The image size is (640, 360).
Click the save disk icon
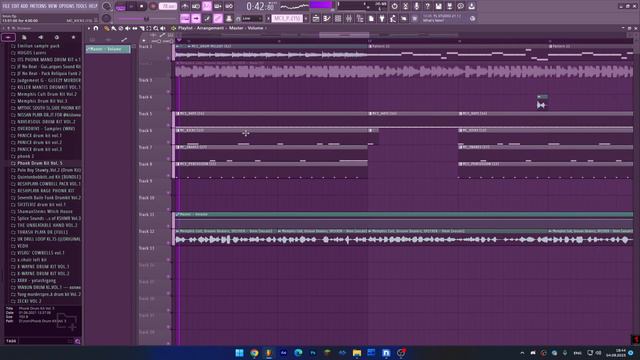tap(438, 6)
